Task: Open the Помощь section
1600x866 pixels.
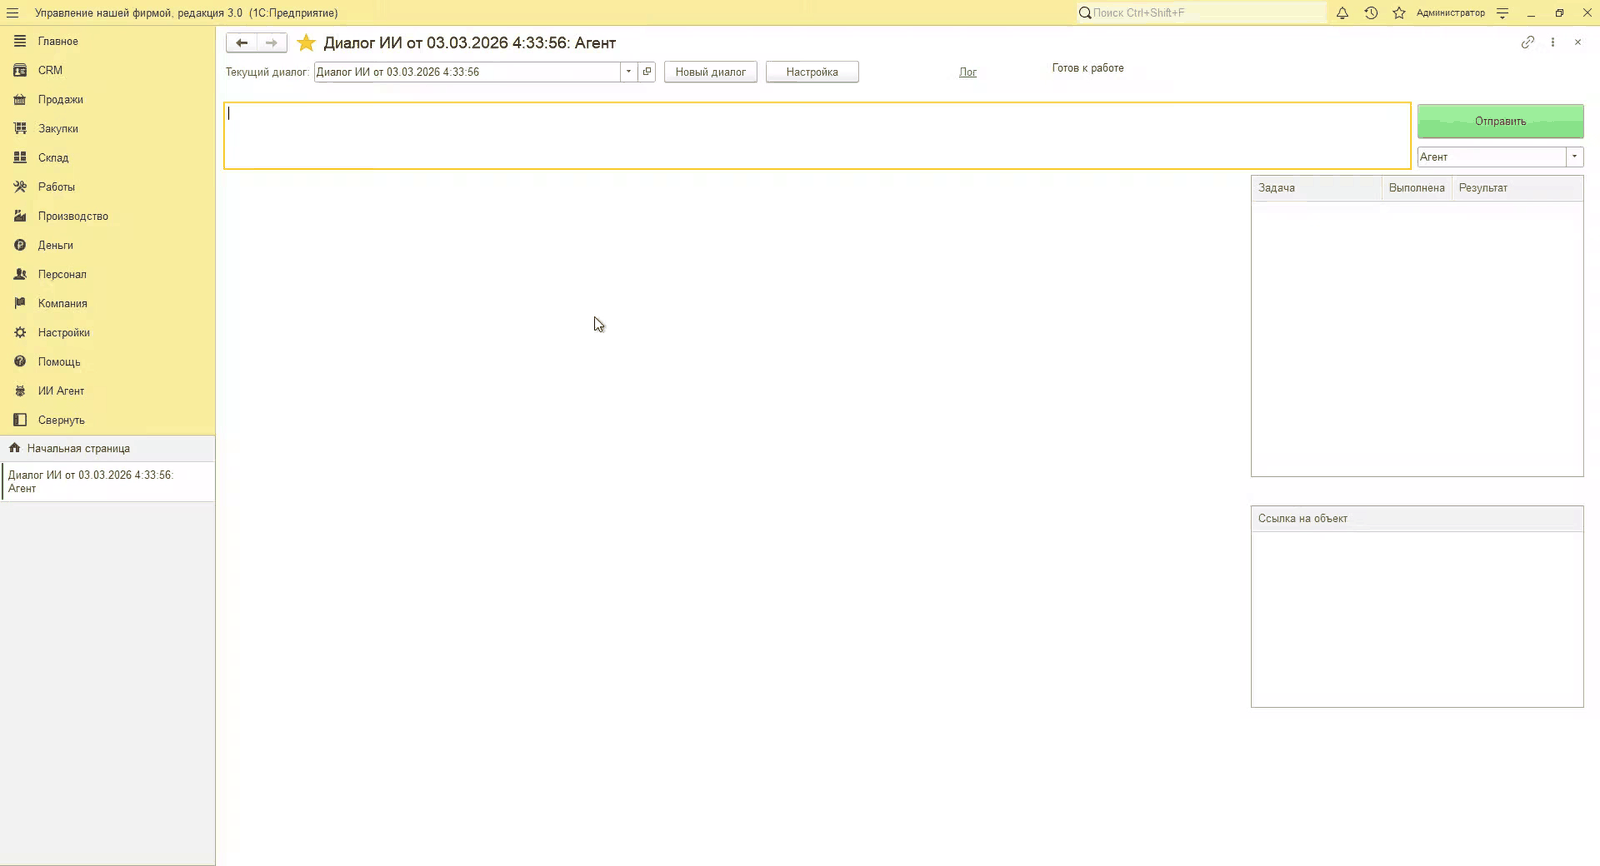Action: point(59,362)
